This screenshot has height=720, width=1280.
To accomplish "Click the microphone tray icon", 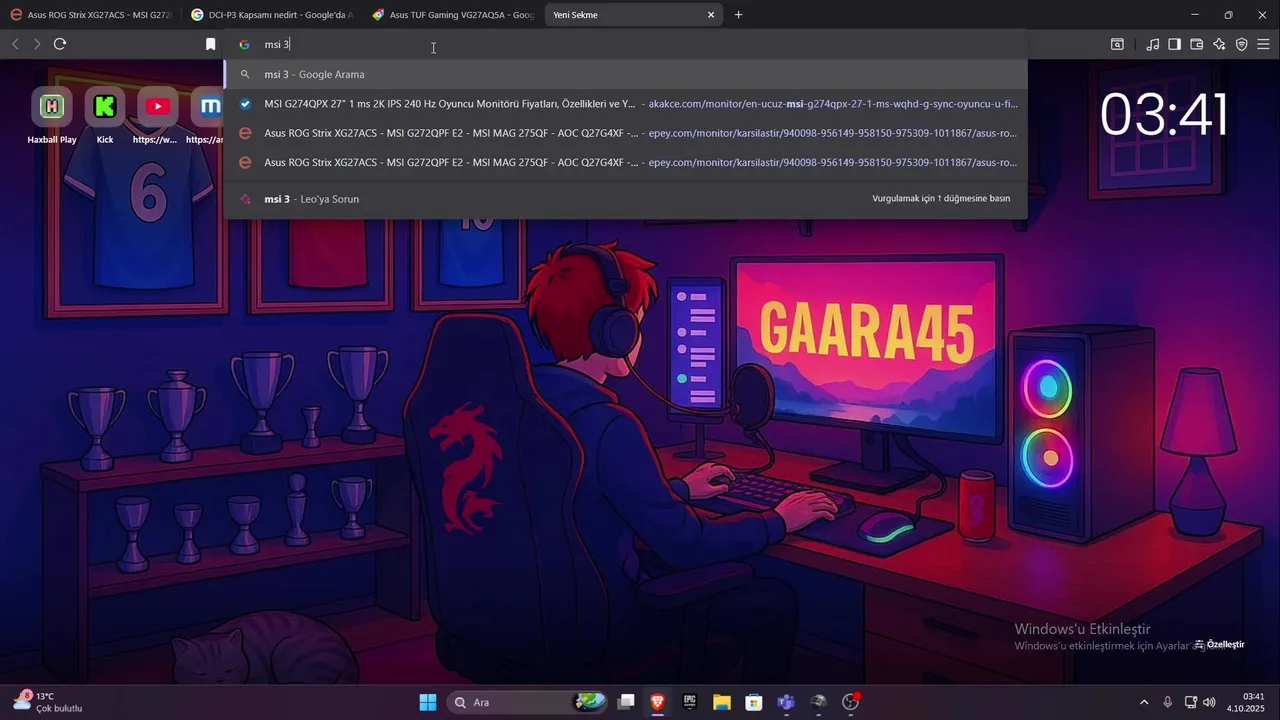I will [x=1167, y=702].
